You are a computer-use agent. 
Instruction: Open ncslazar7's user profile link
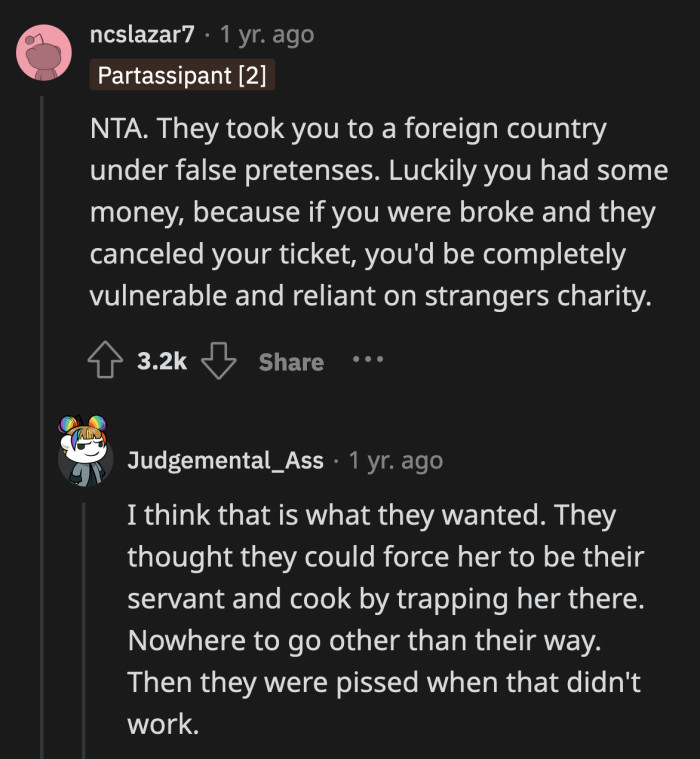click(x=140, y=35)
